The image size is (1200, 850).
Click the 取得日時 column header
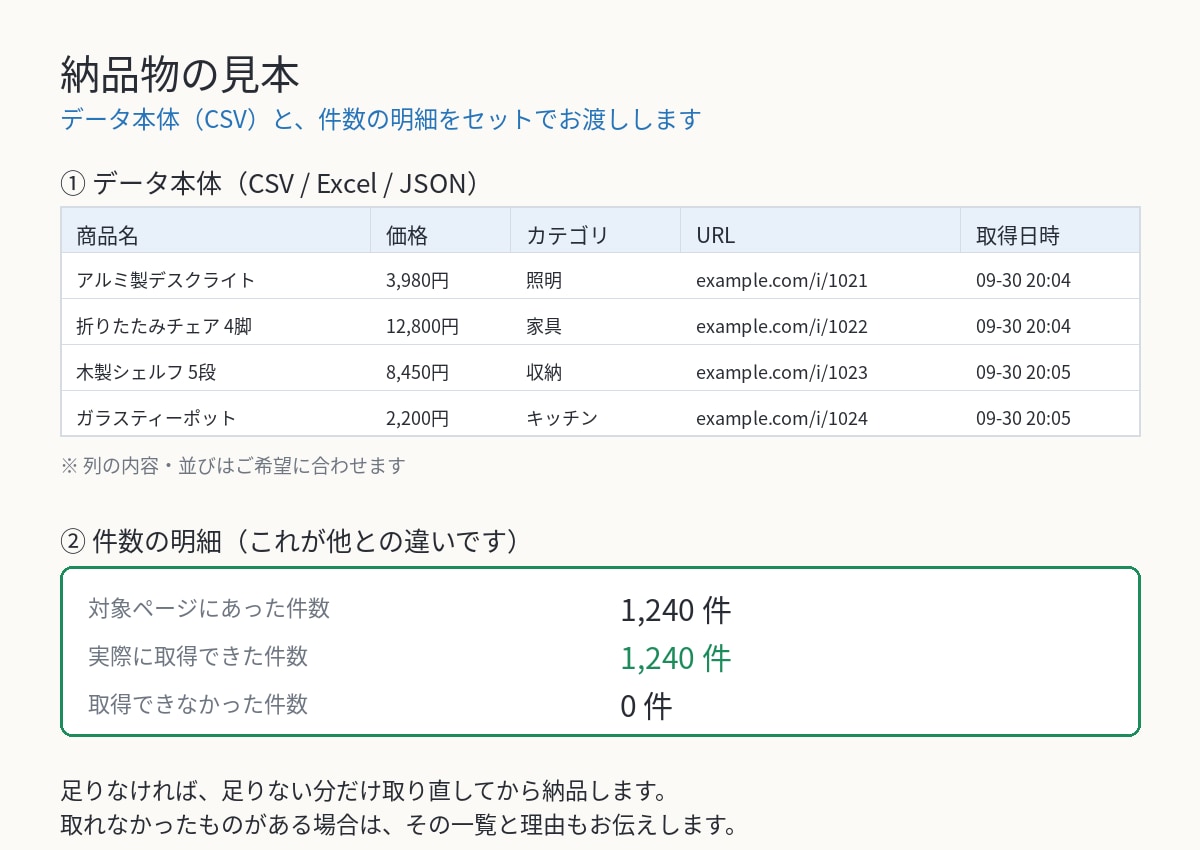pyautogui.click(x=1017, y=236)
